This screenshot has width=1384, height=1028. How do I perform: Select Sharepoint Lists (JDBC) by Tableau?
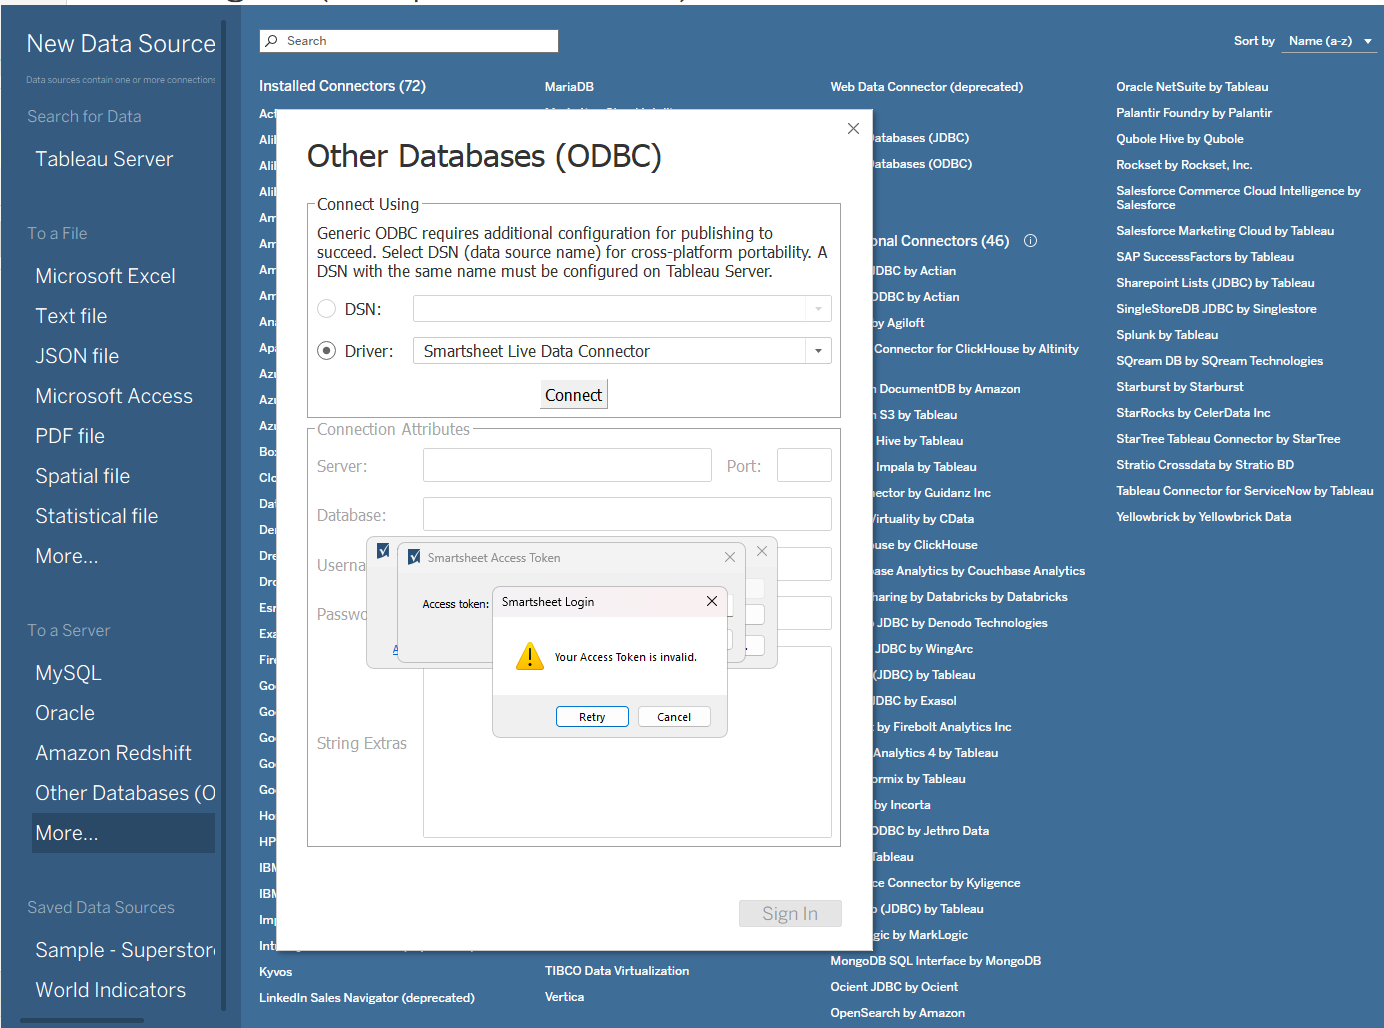(1215, 283)
